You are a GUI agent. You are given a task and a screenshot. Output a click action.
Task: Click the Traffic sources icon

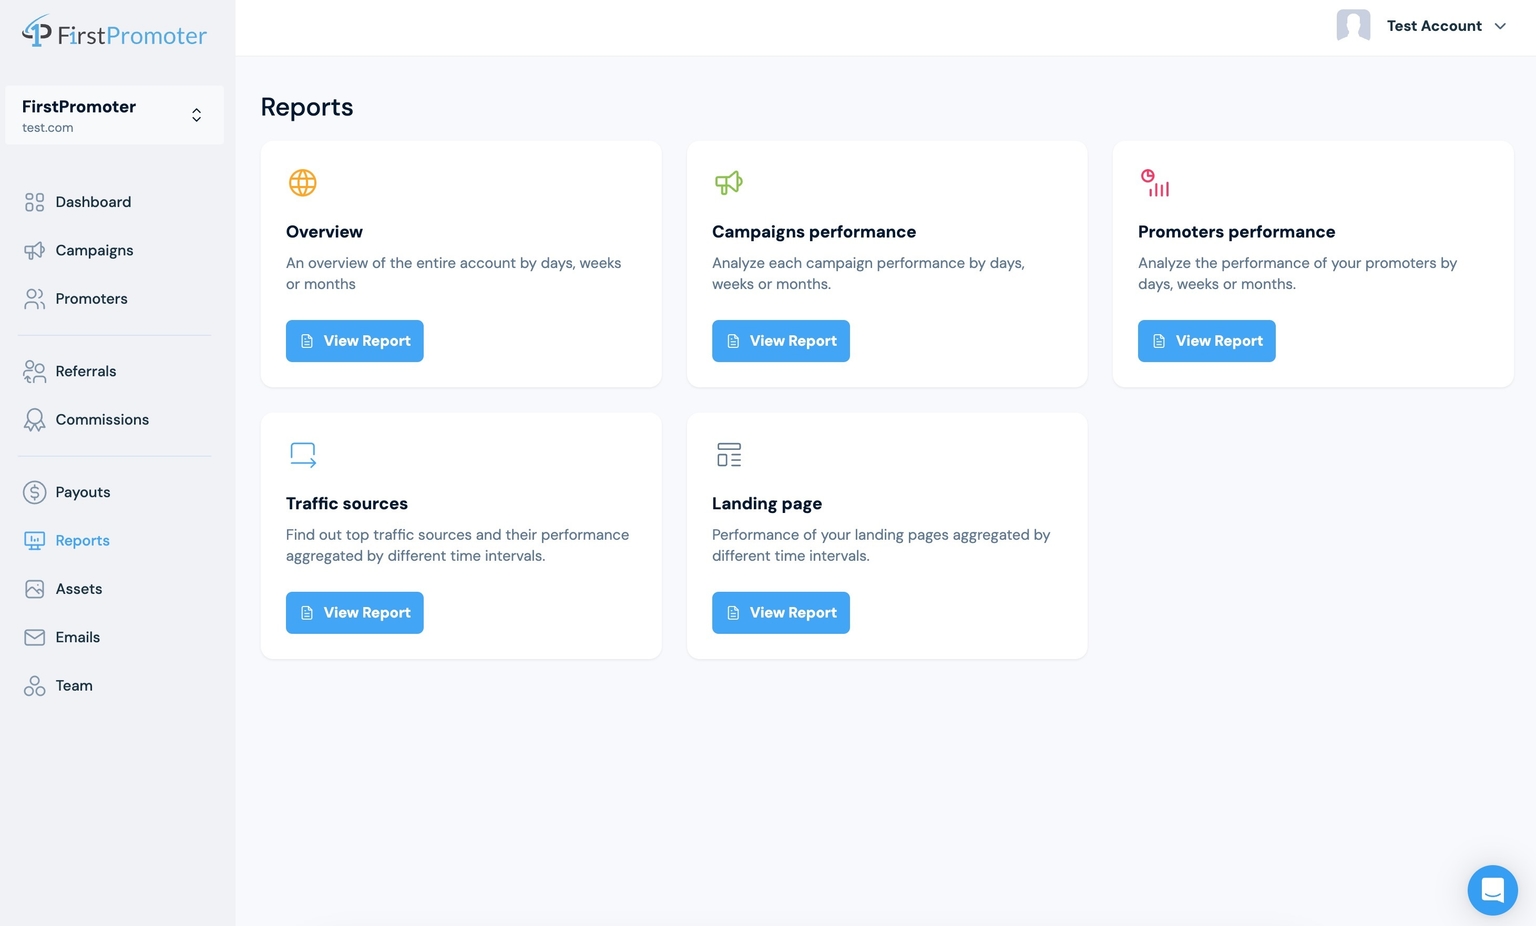tap(303, 455)
